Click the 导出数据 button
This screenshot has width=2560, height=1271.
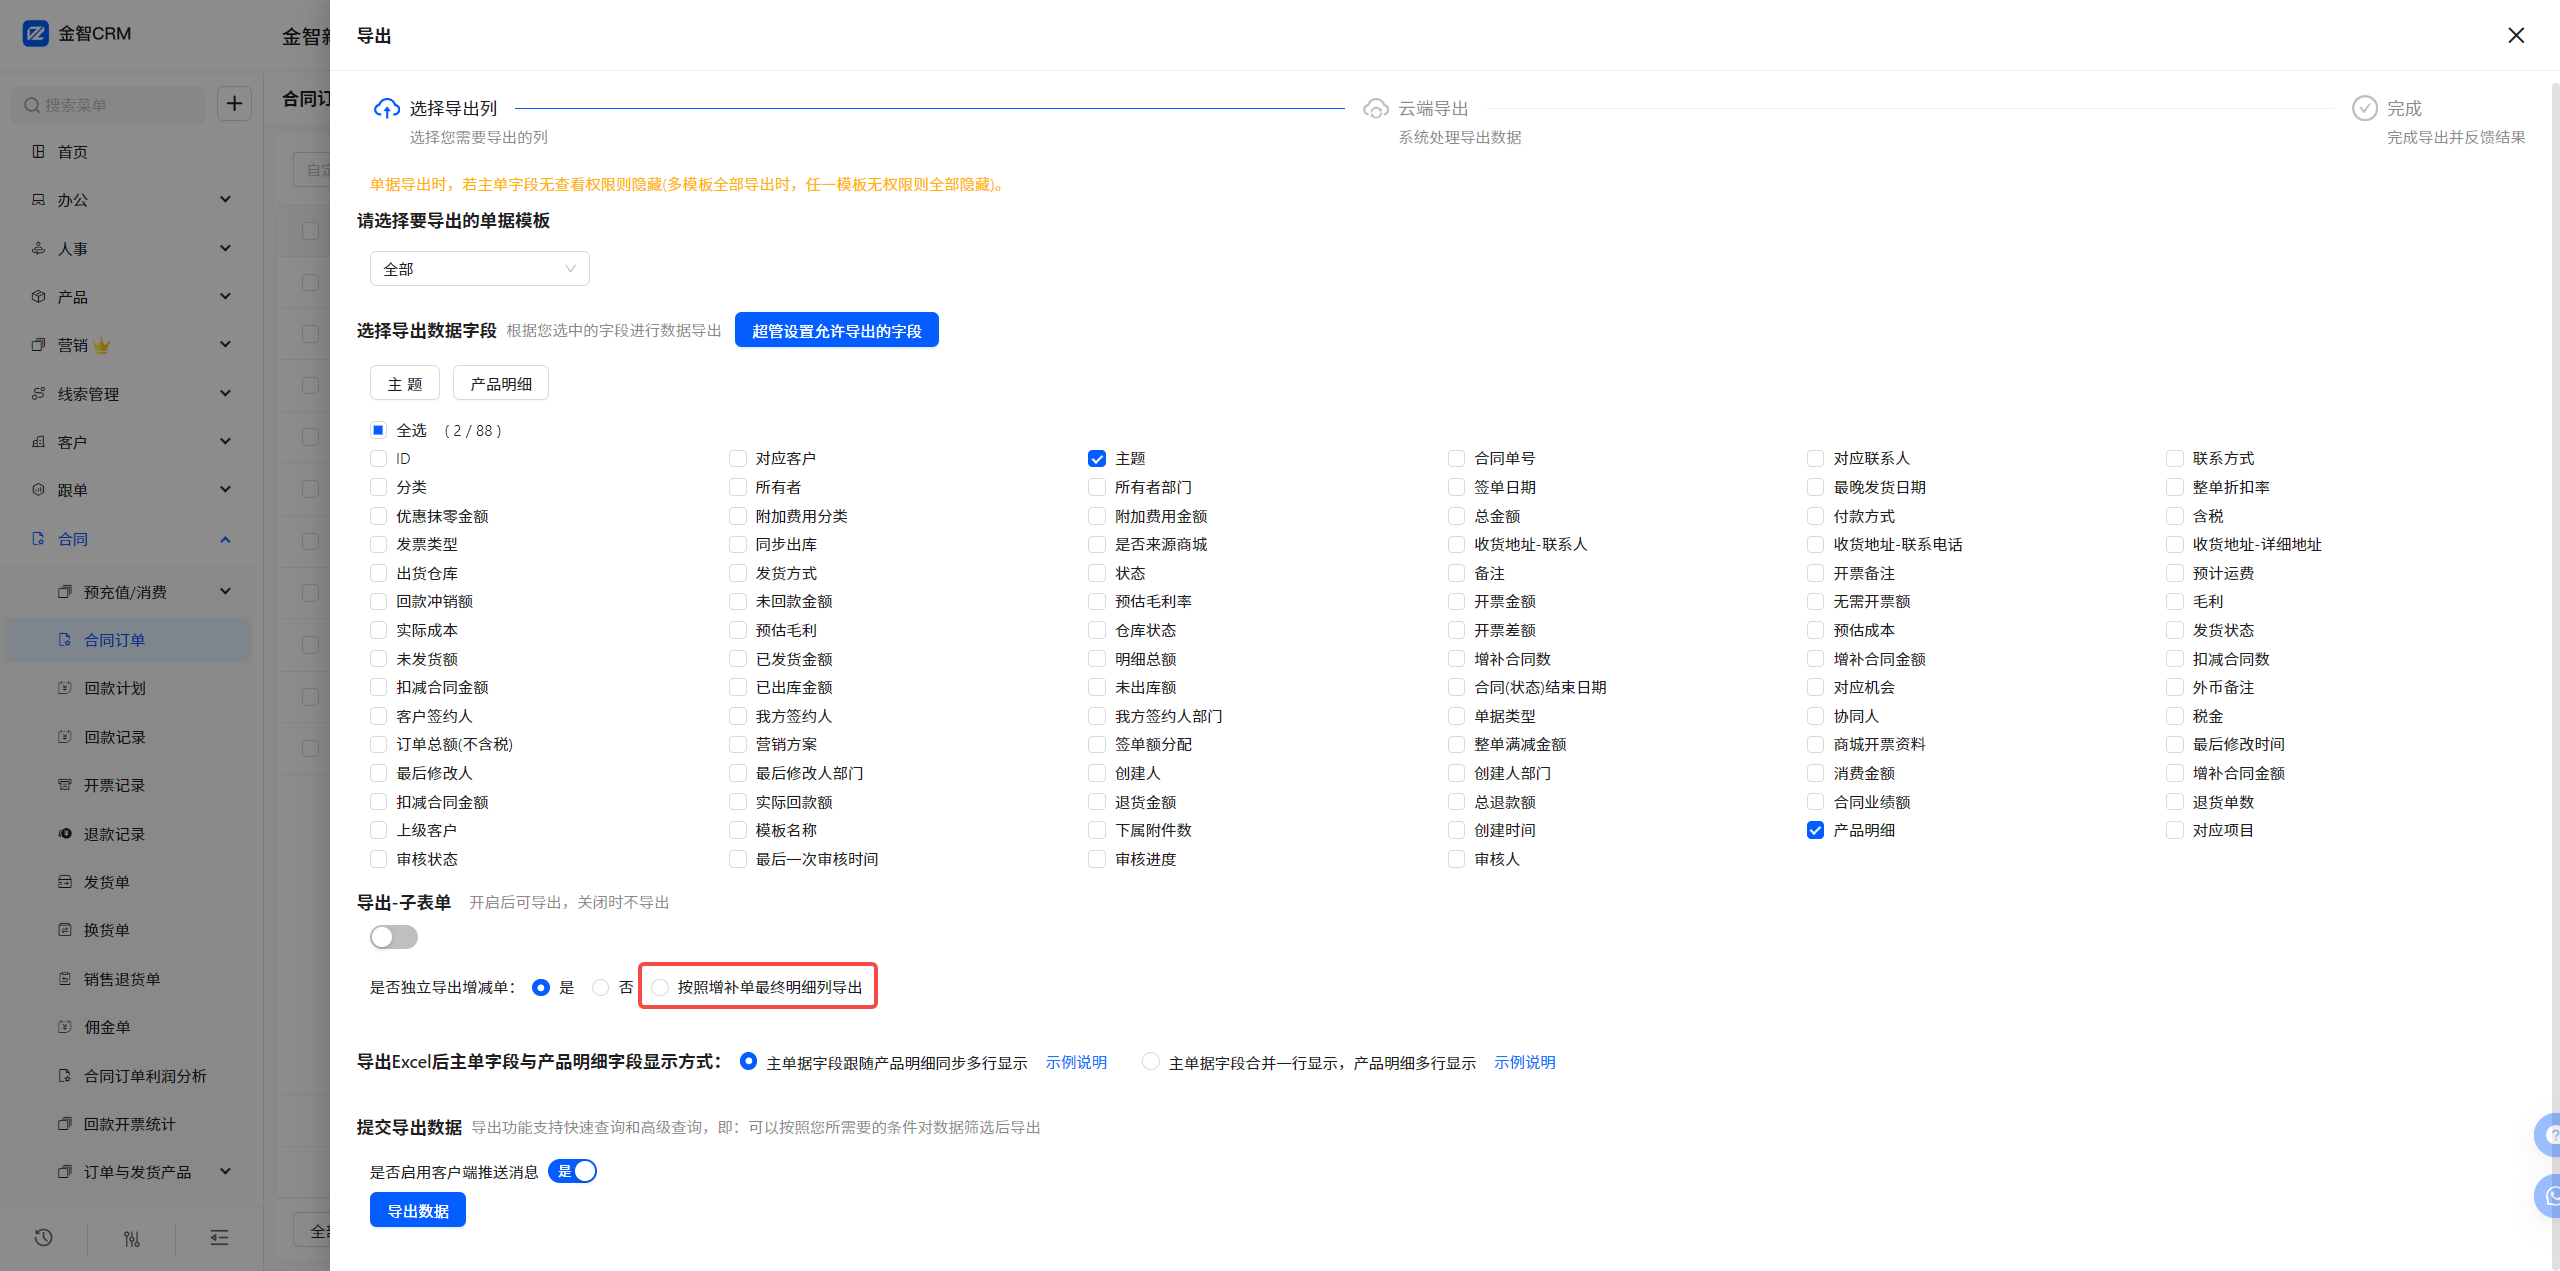417,1211
